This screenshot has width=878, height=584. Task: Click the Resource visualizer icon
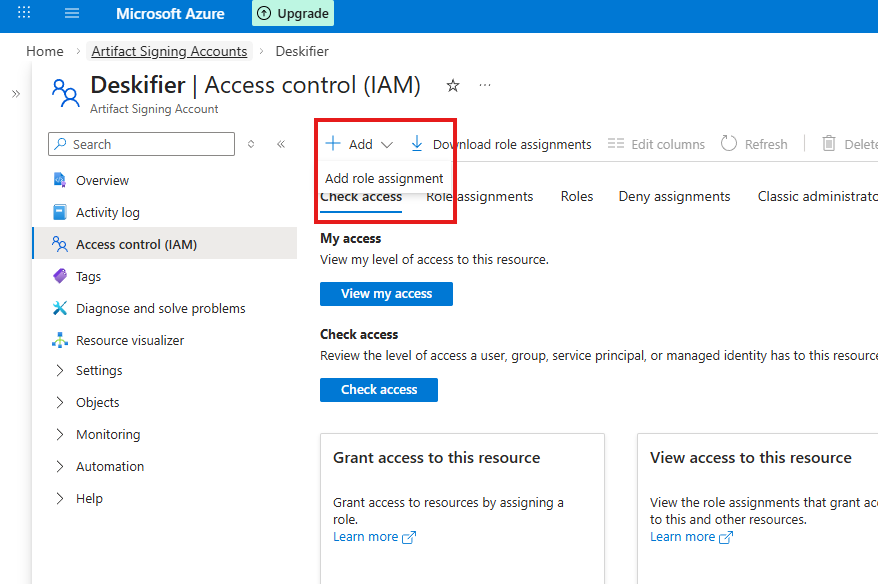coord(59,340)
